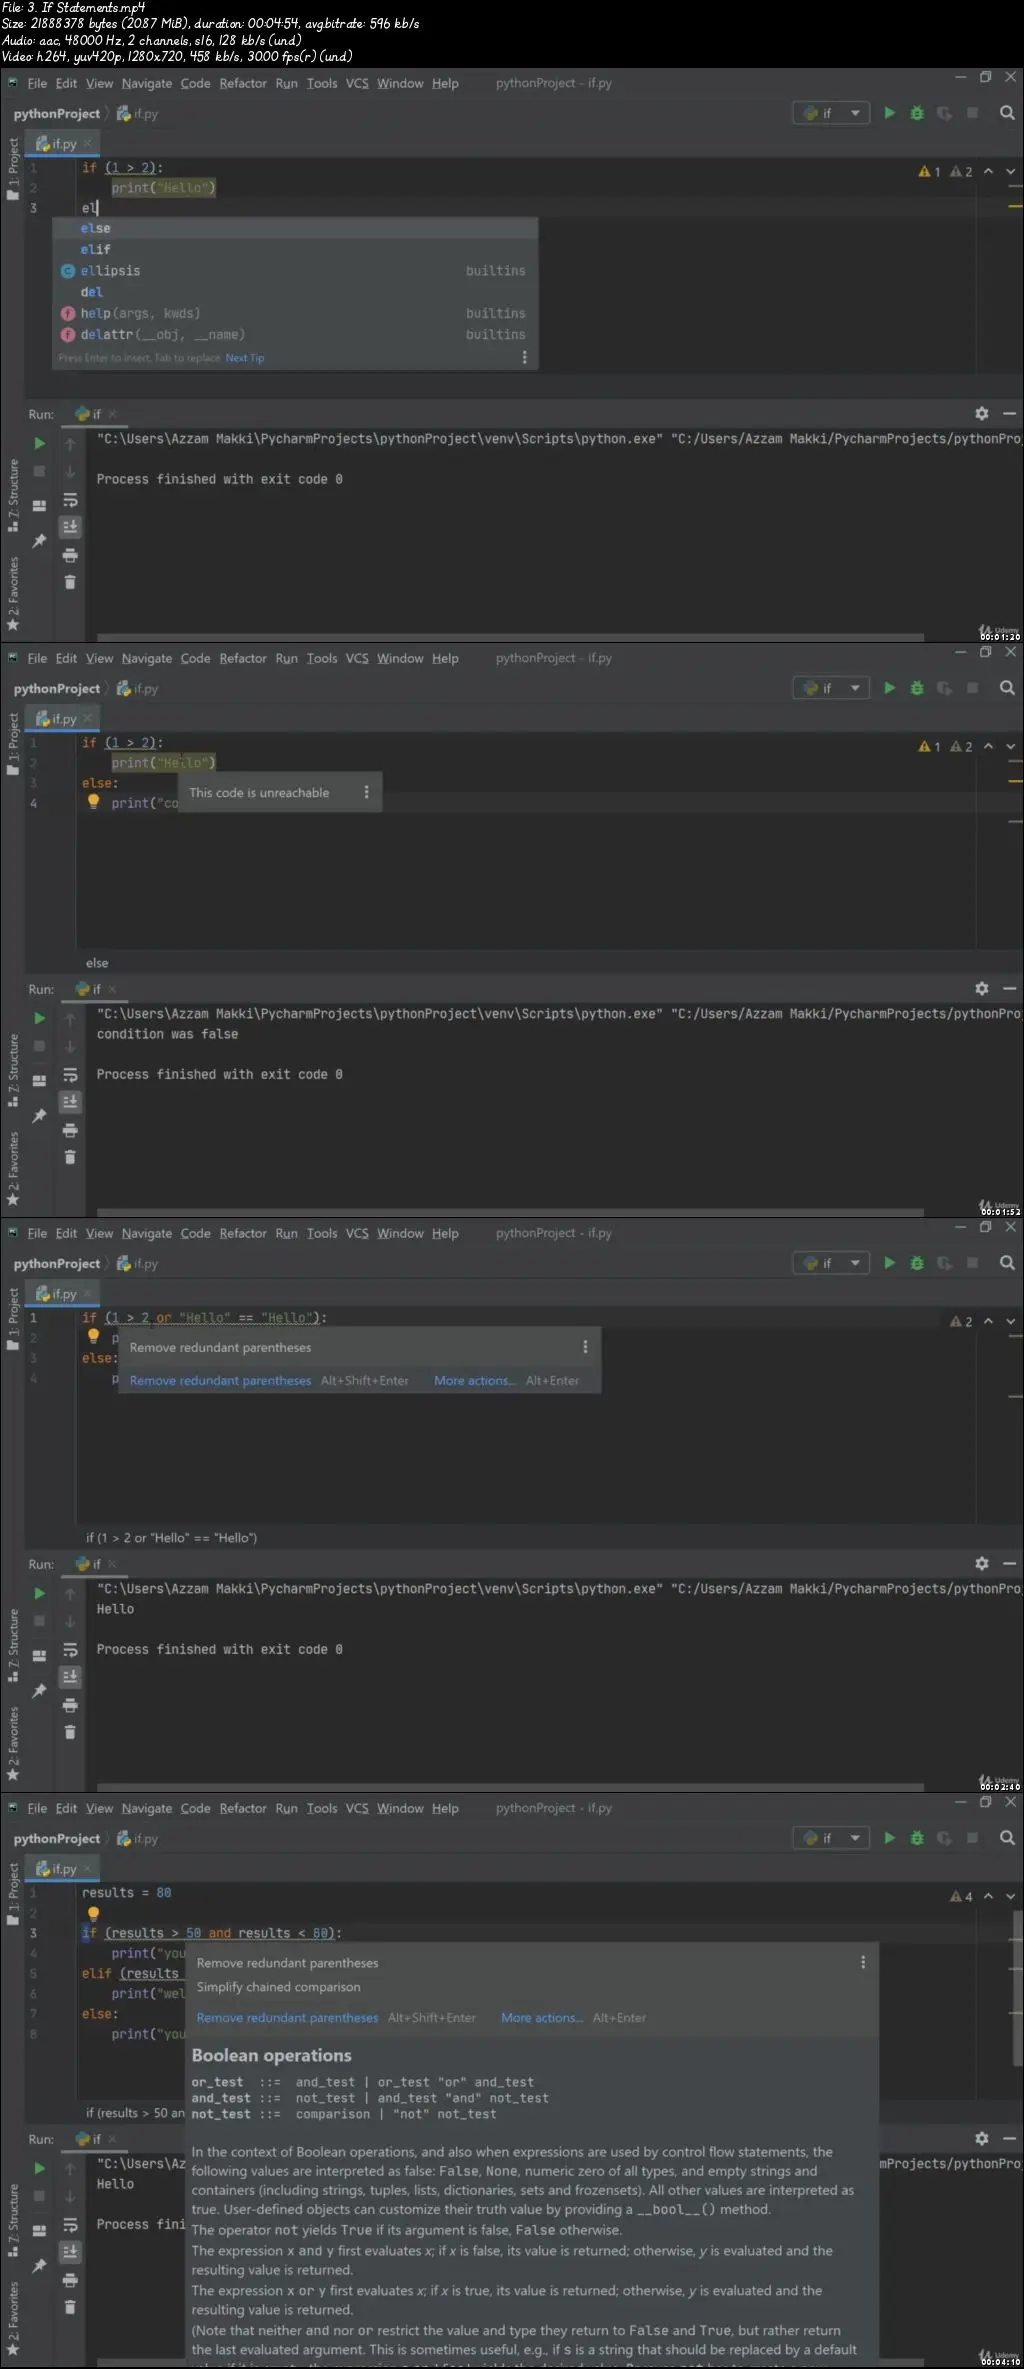Click Run console horizontal scrollbar in Hello-comparison frame
The image size is (1024, 2369).
510,1787
